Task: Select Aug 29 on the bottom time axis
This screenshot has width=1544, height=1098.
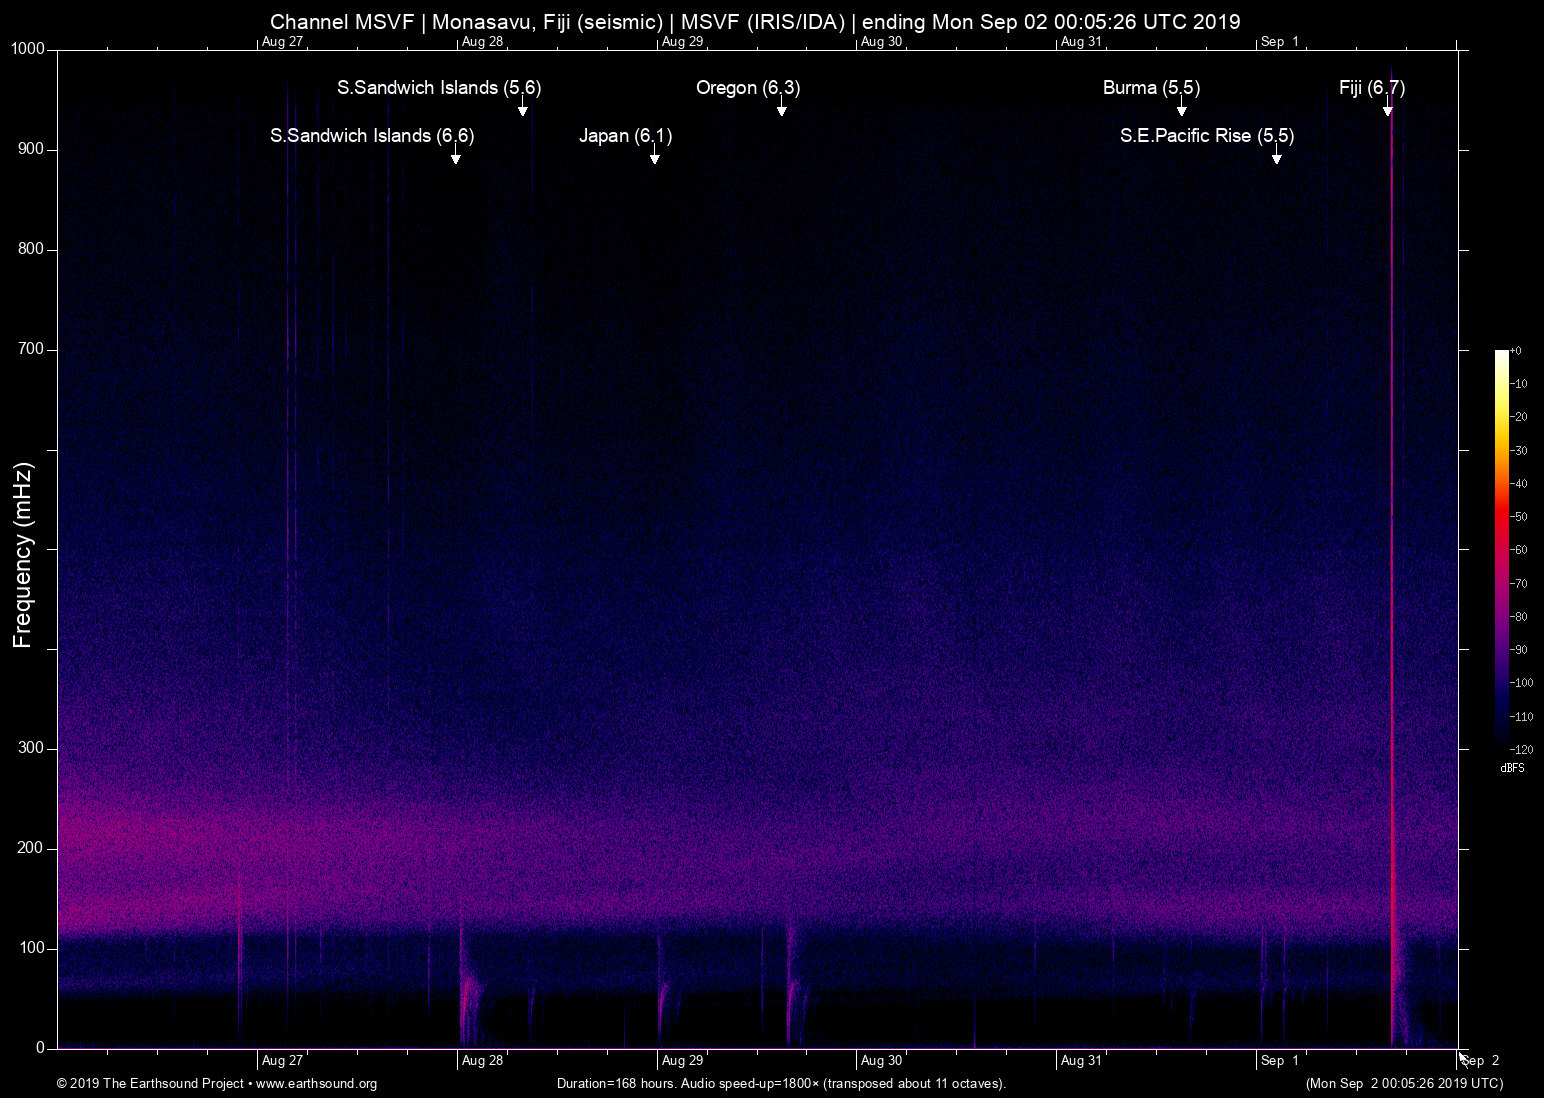Action: coord(682,1061)
